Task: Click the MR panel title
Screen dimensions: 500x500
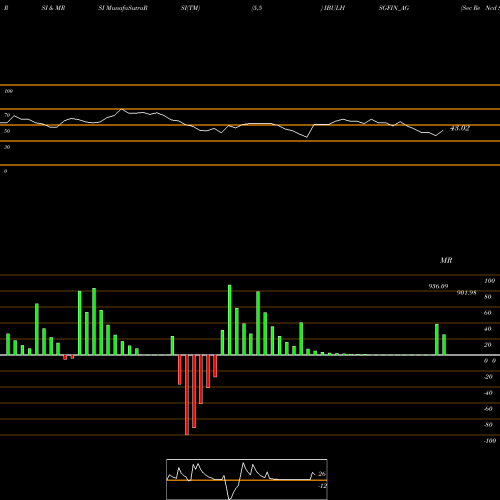Action: coord(446,260)
